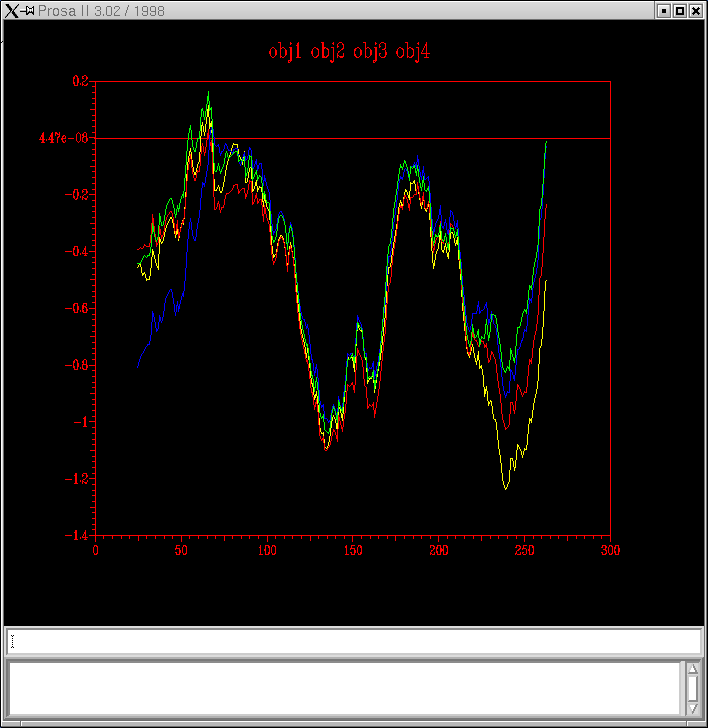The image size is (708, 728).
Task: Maximize the Prosa II window
Action: [x=680, y=11]
